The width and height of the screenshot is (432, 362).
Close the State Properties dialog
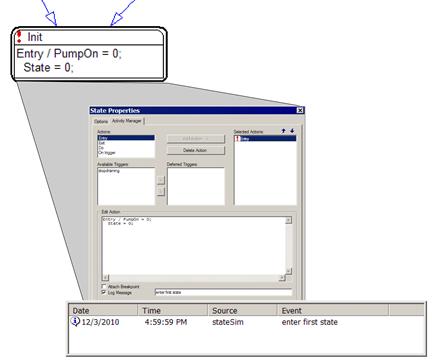pos(300,110)
